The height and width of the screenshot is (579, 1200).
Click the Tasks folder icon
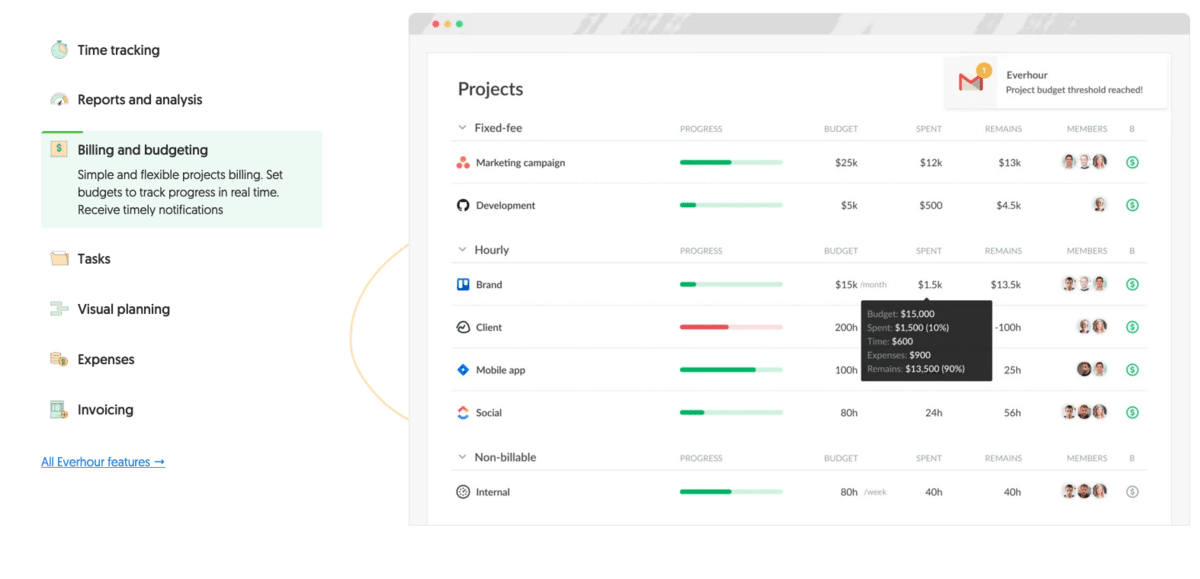point(59,259)
